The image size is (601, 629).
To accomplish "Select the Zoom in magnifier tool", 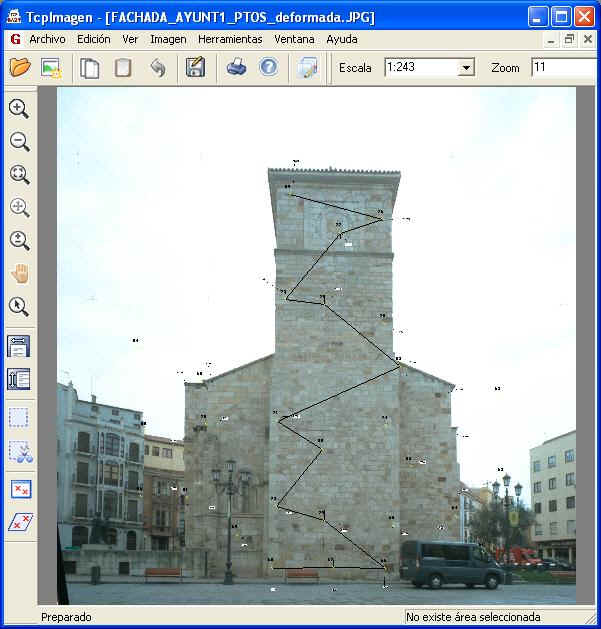I will tap(19, 109).
